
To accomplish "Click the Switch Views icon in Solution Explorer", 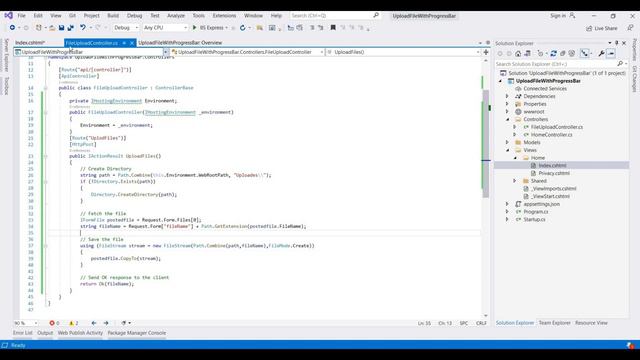I will [527, 53].
